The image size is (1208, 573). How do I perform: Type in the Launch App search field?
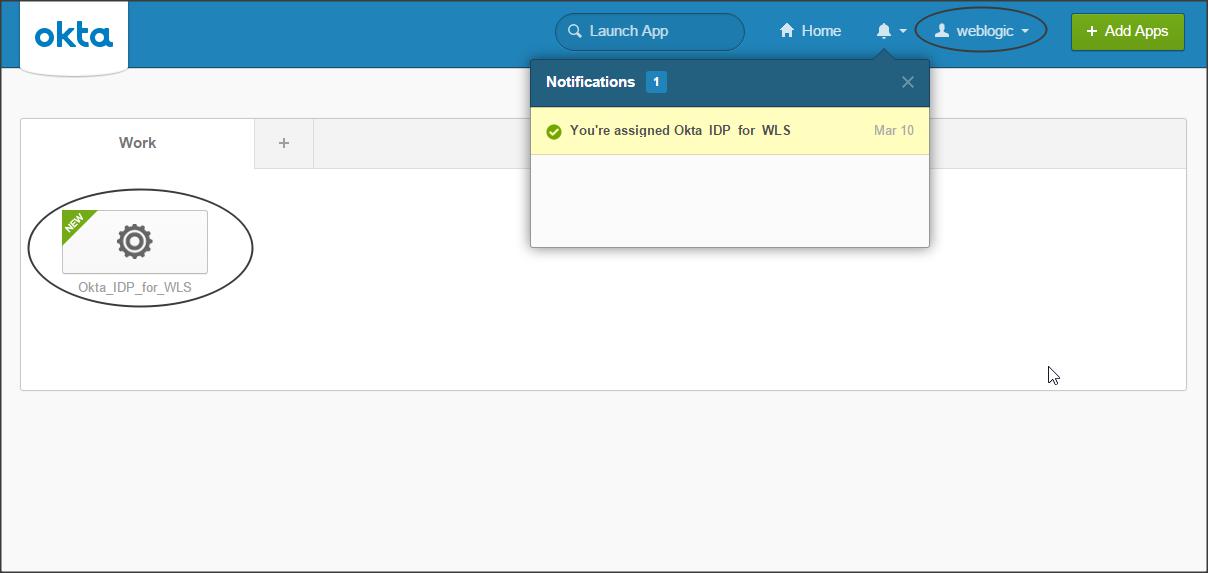coord(650,31)
